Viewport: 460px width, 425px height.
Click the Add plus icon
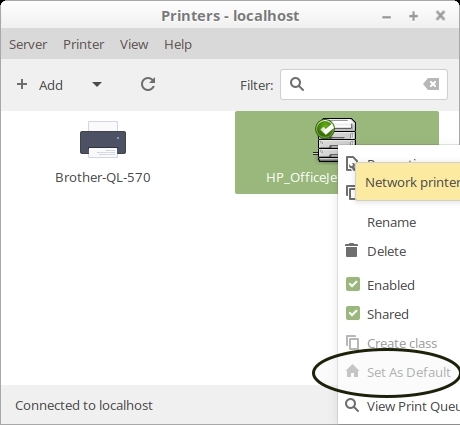(22, 84)
